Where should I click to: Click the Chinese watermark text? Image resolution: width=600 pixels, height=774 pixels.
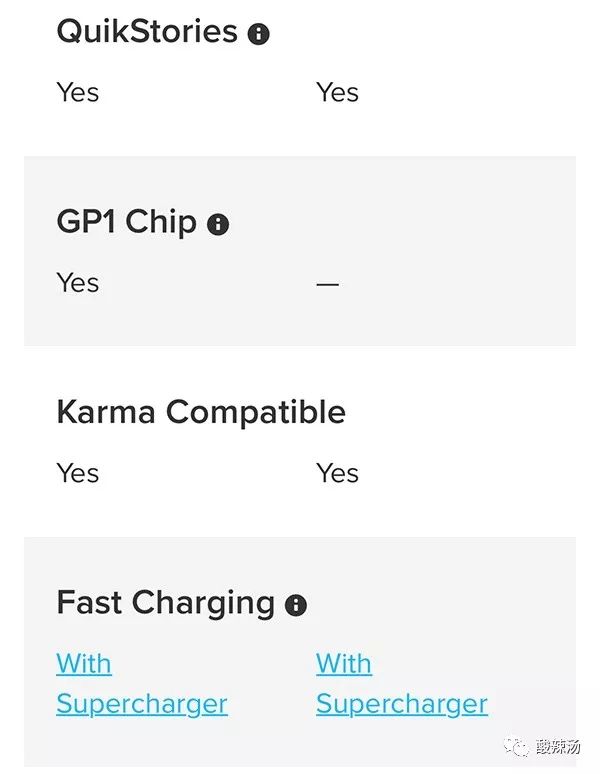coord(560,746)
